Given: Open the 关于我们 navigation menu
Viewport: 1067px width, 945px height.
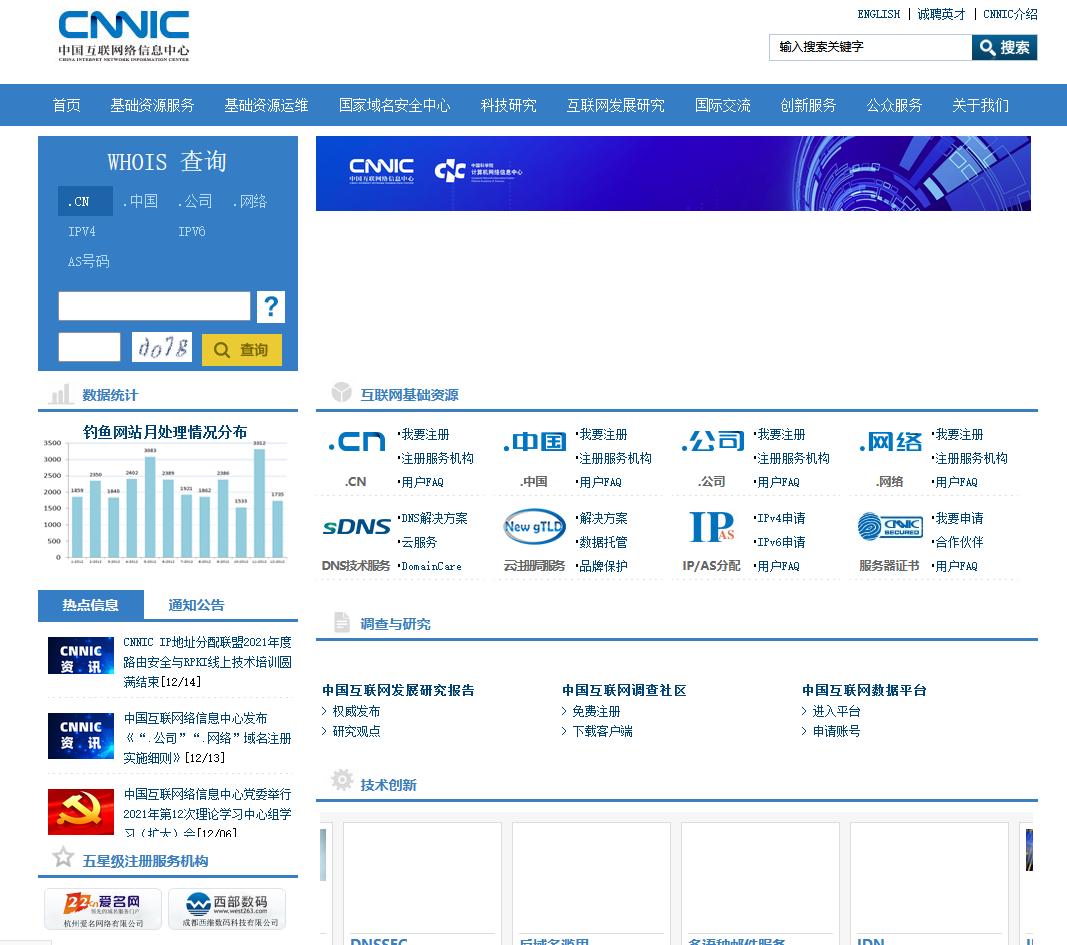Looking at the screenshot, I should [x=980, y=105].
